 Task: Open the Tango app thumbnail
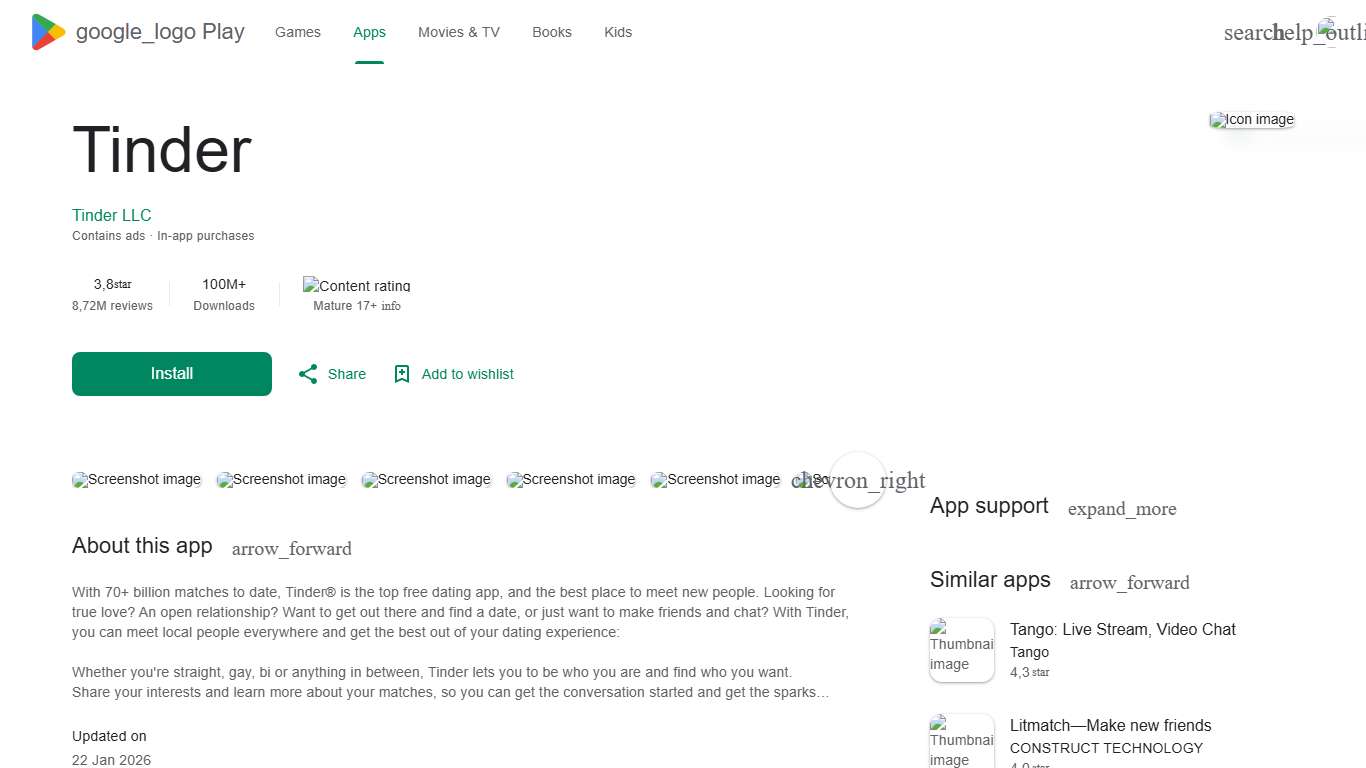pos(961,649)
